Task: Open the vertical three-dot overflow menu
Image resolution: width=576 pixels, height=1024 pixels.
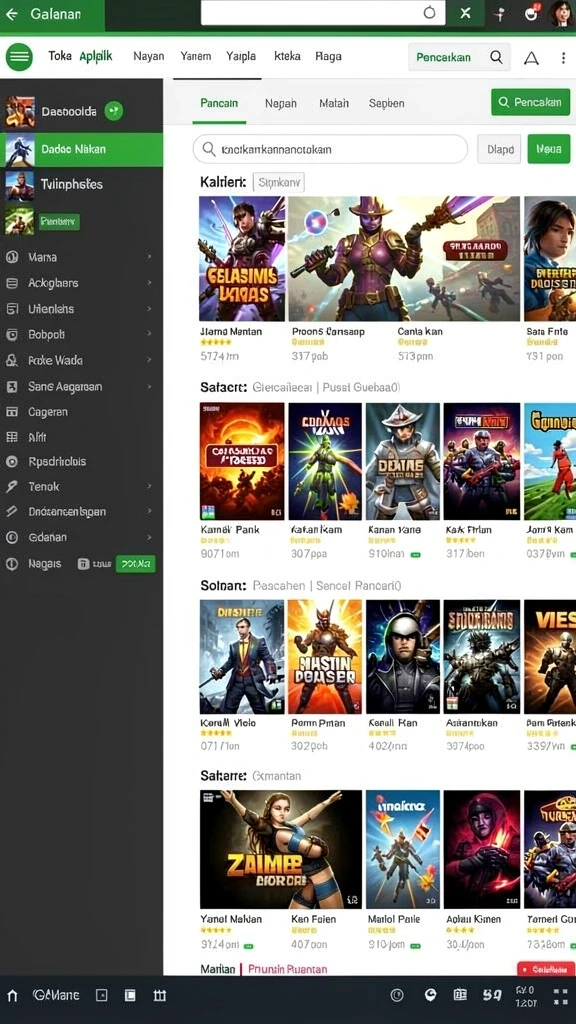Action: [x=563, y=57]
